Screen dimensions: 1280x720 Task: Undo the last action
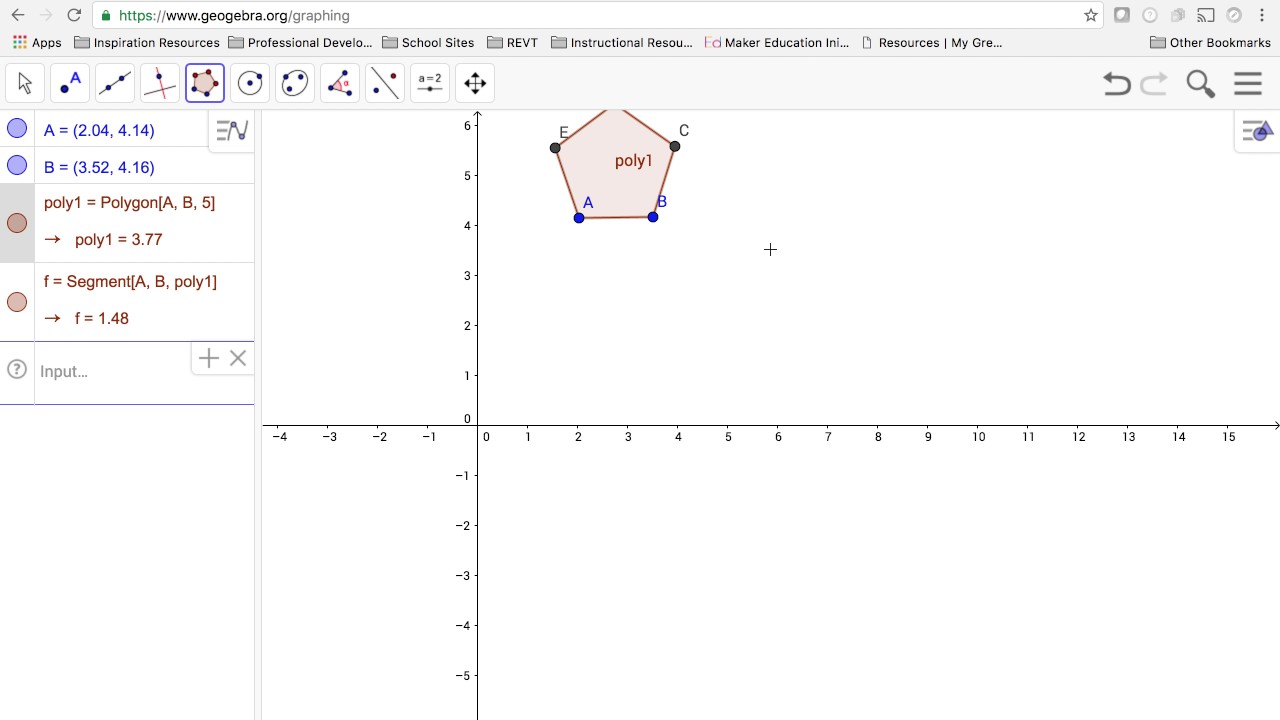[x=1117, y=84]
